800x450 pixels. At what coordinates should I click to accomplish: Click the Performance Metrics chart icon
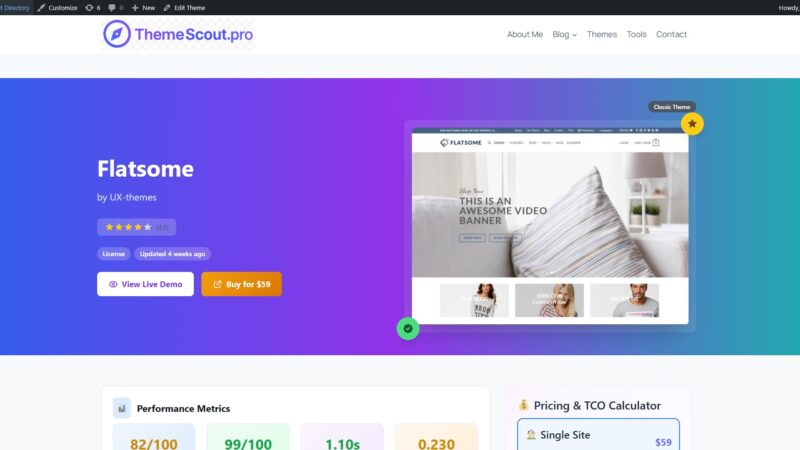(x=121, y=408)
